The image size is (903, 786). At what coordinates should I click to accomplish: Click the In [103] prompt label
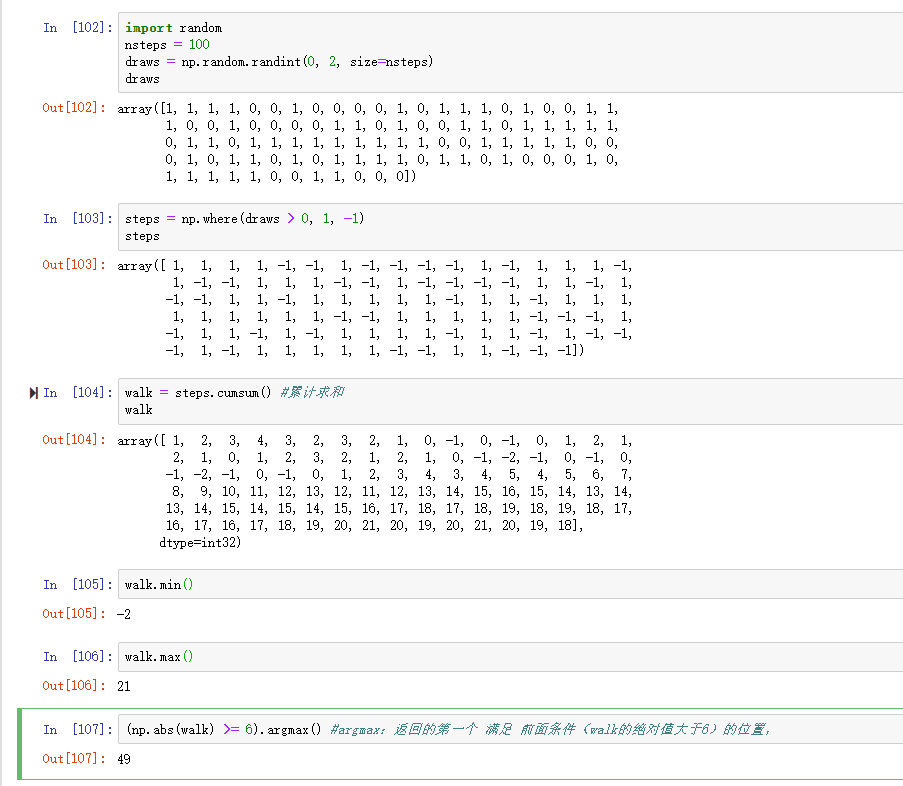point(72,218)
